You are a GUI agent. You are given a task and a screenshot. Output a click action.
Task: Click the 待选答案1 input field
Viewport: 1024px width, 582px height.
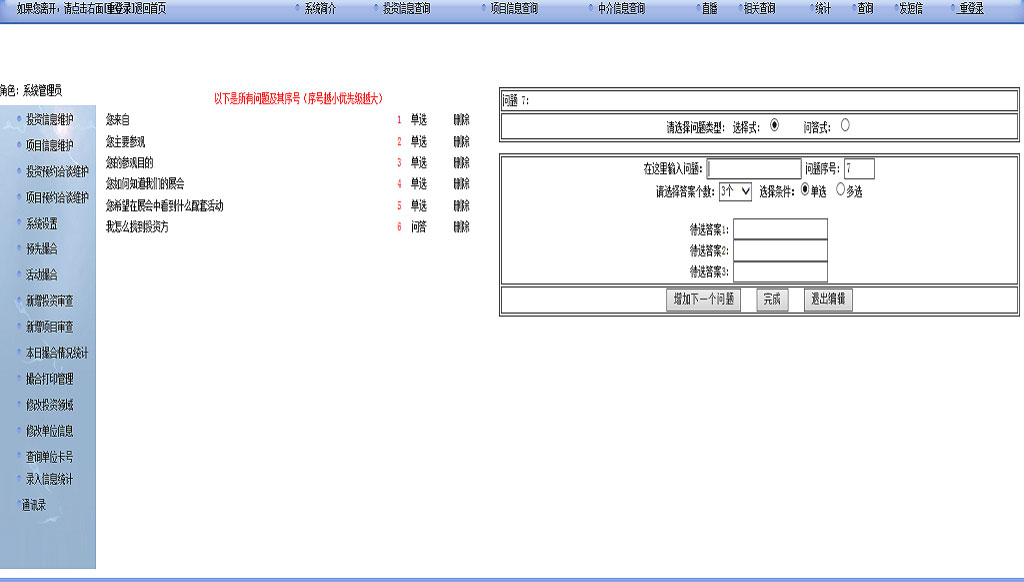tap(780, 229)
